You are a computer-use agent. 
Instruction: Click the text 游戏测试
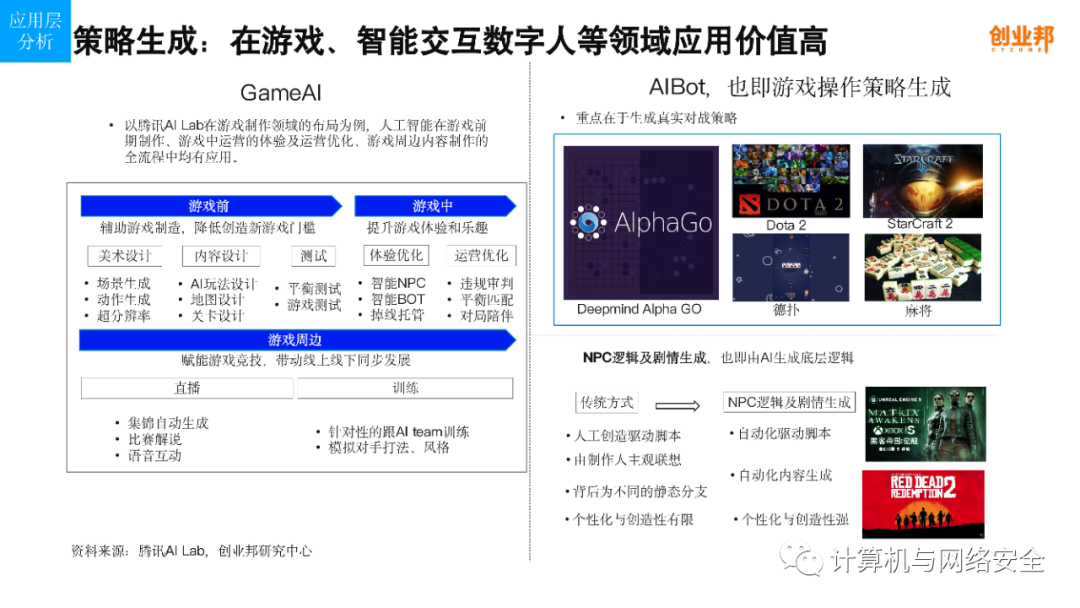314,305
